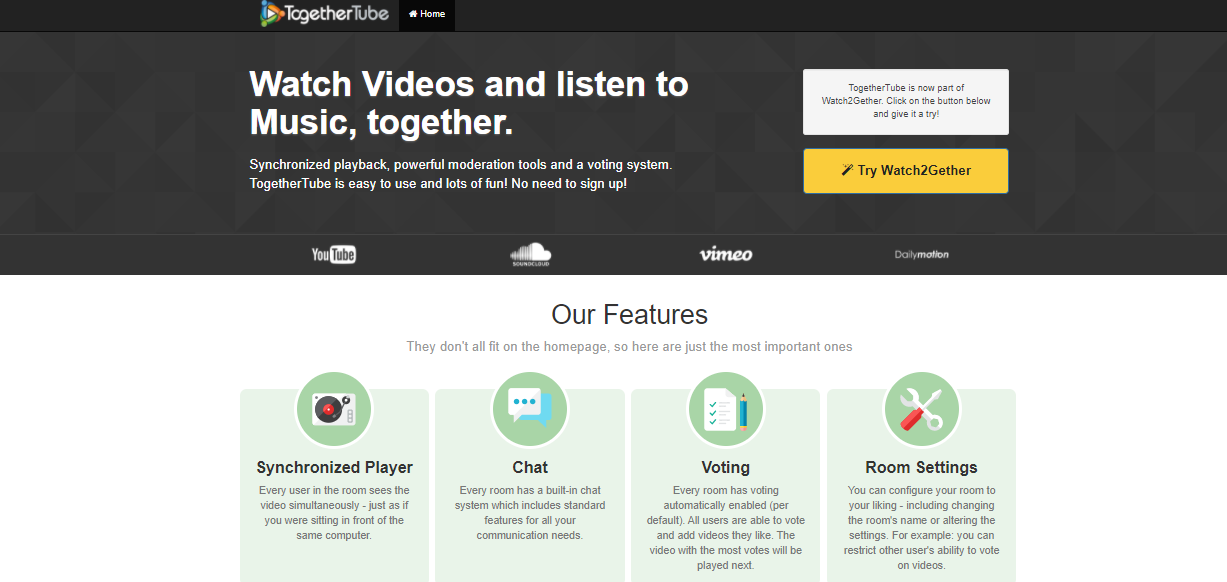Viewport: 1227px width, 582px height.
Task: Select the Synchronized Player heading
Action: [x=334, y=467]
